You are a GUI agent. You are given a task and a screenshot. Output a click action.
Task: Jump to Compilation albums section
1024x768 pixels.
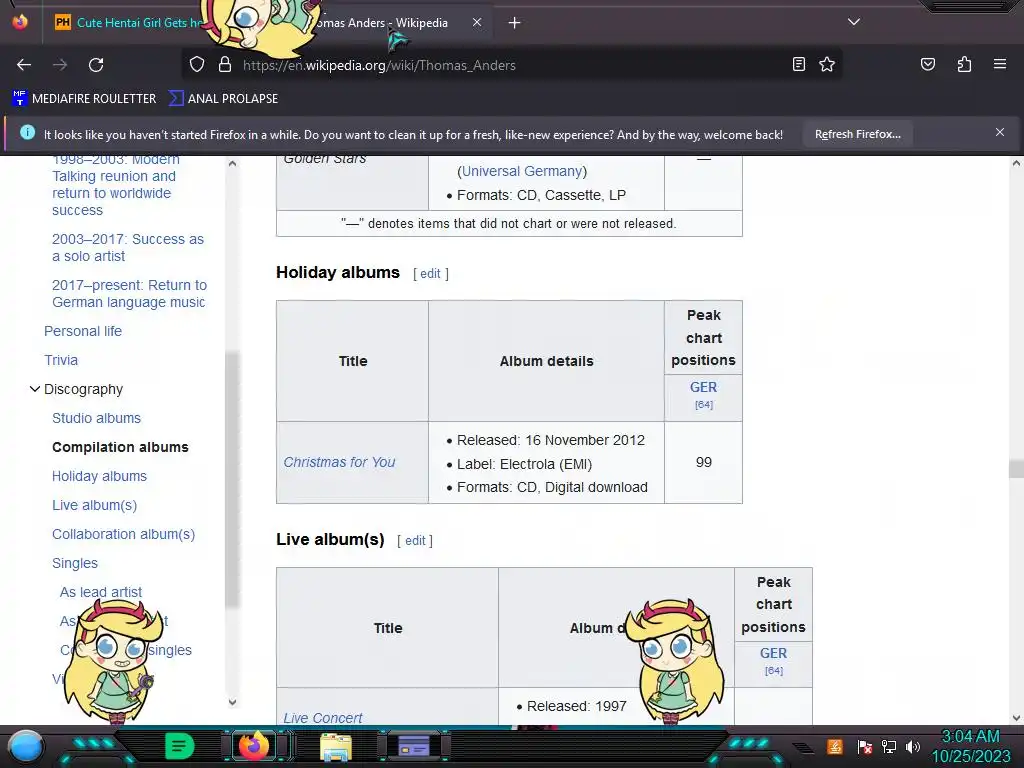(x=120, y=447)
